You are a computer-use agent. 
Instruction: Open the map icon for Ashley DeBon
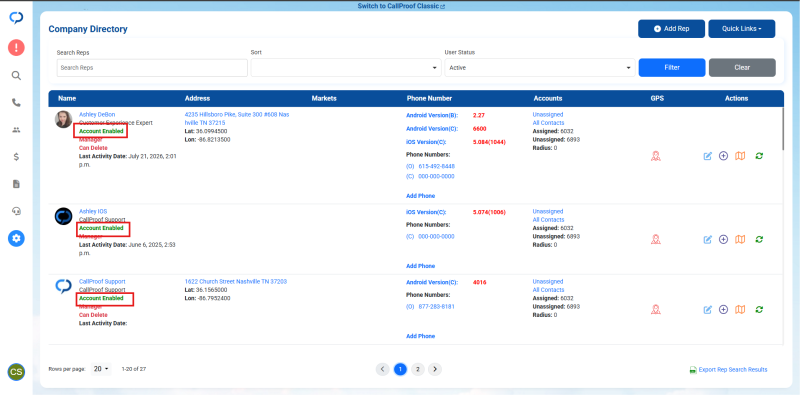[740, 156]
